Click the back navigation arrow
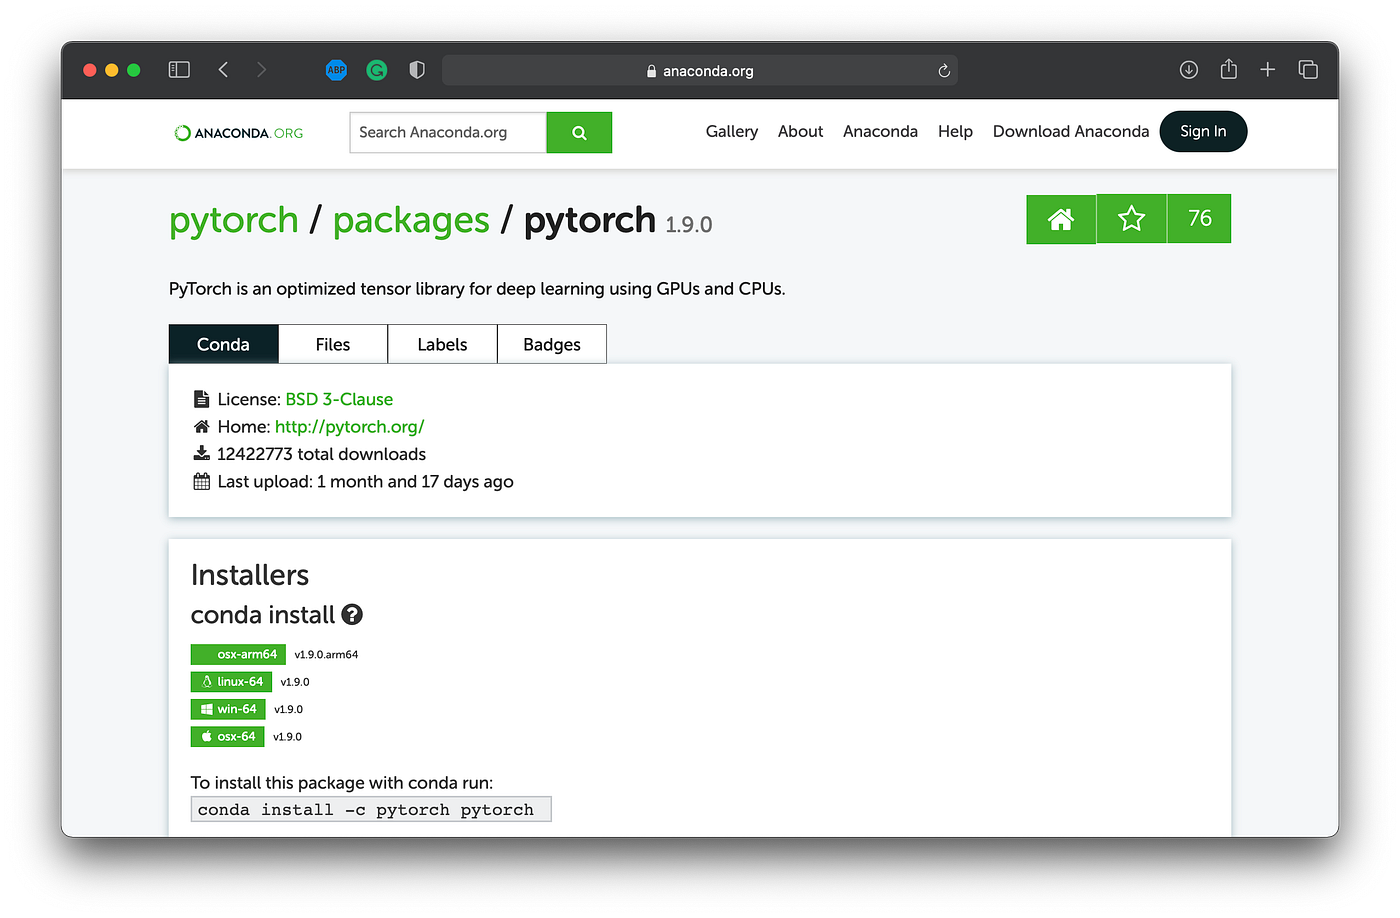The image size is (1400, 918). click(223, 69)
